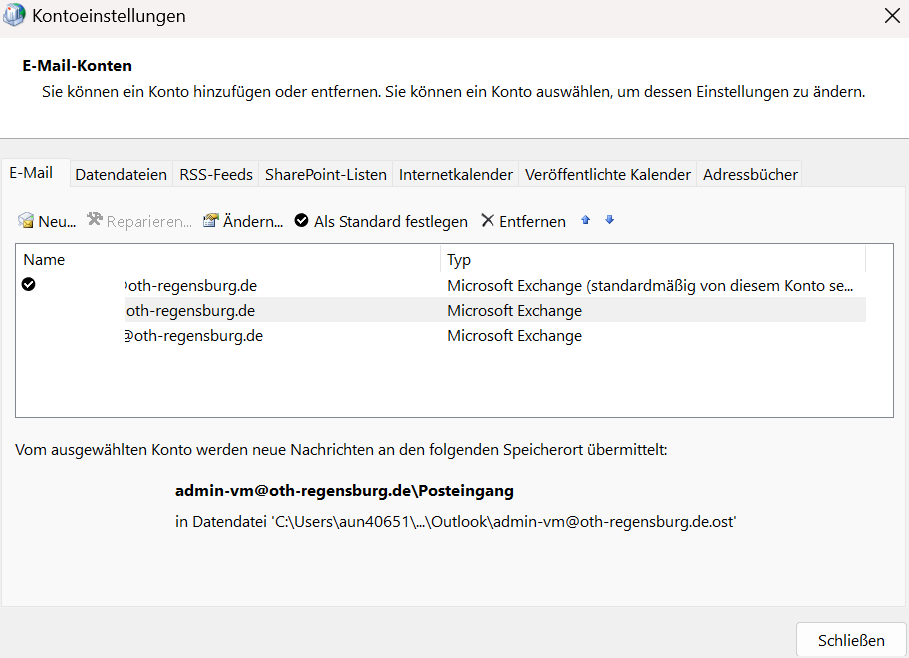Screen dimensions: 909x658
Task: Click the Reparieren... tools icon
Action: [x=95, y=221]
